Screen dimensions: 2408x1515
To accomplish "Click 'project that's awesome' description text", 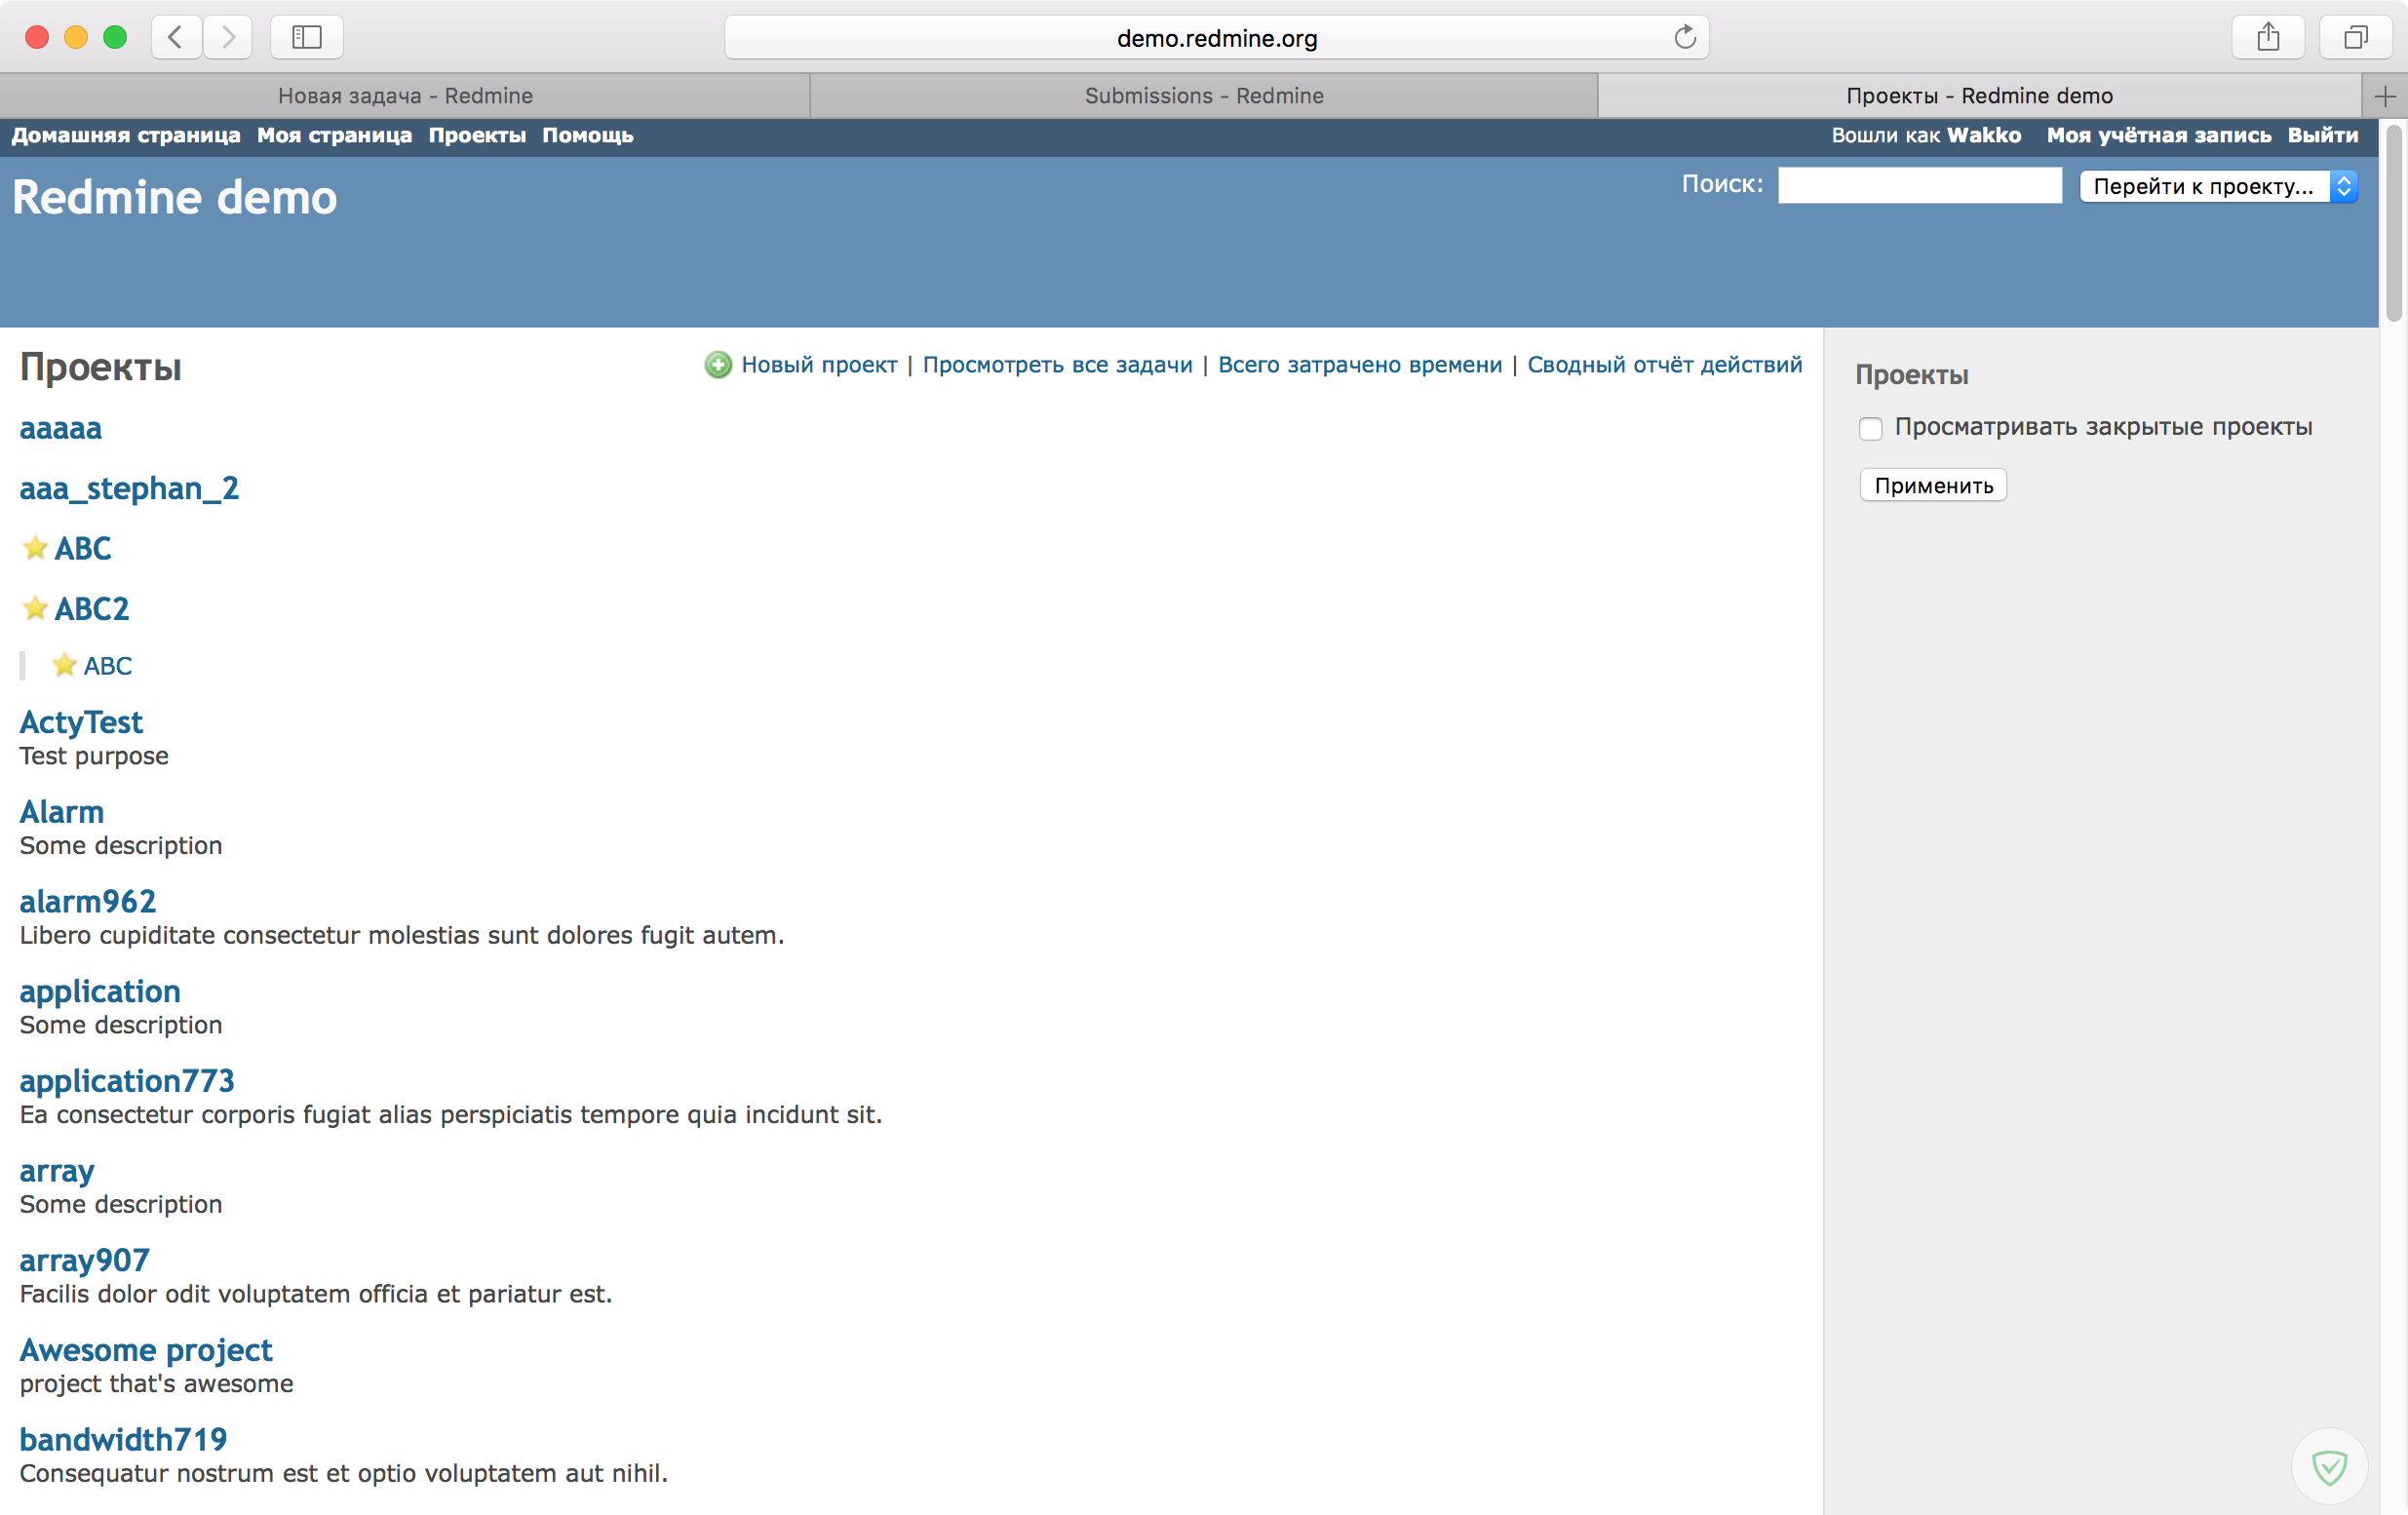I will click(156, 1383).
